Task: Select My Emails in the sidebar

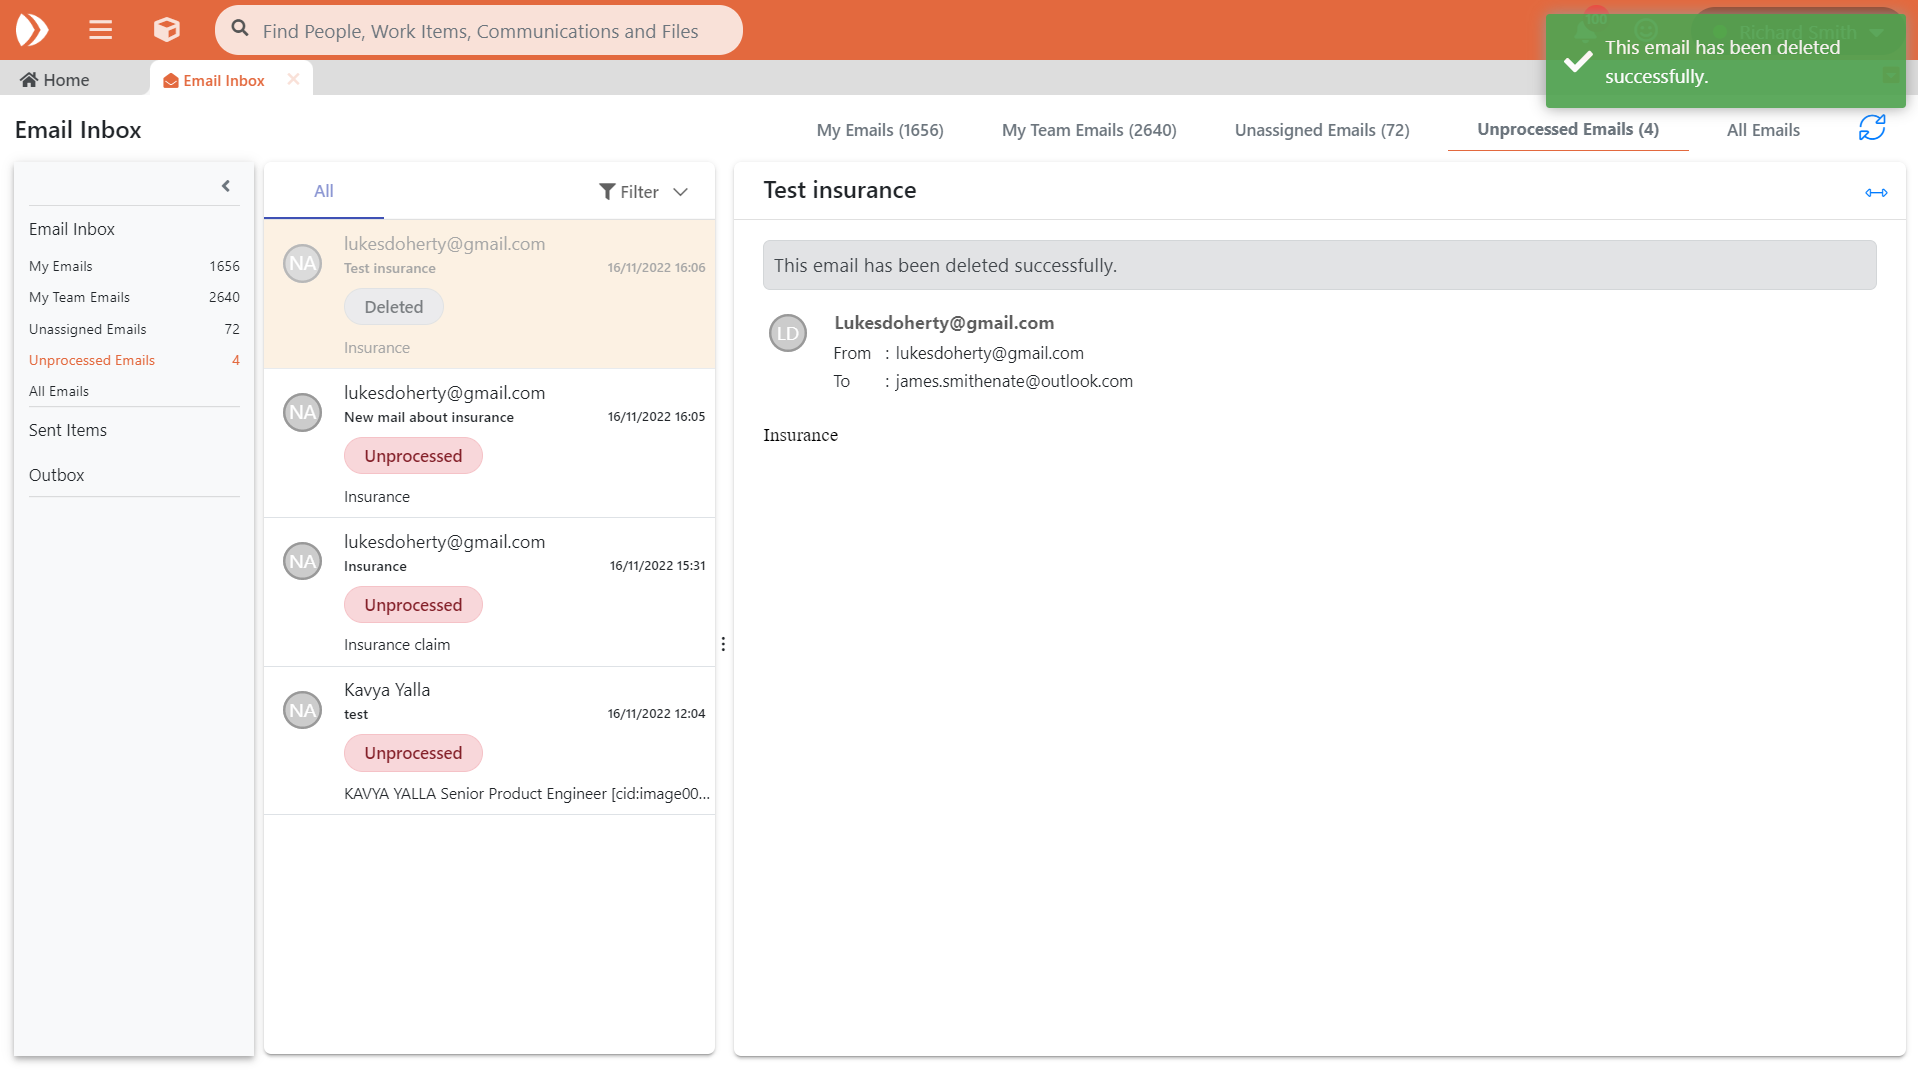Action: (61, 266)
